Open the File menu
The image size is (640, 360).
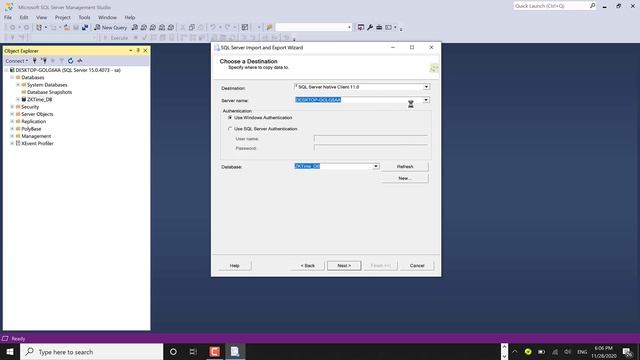8,18
